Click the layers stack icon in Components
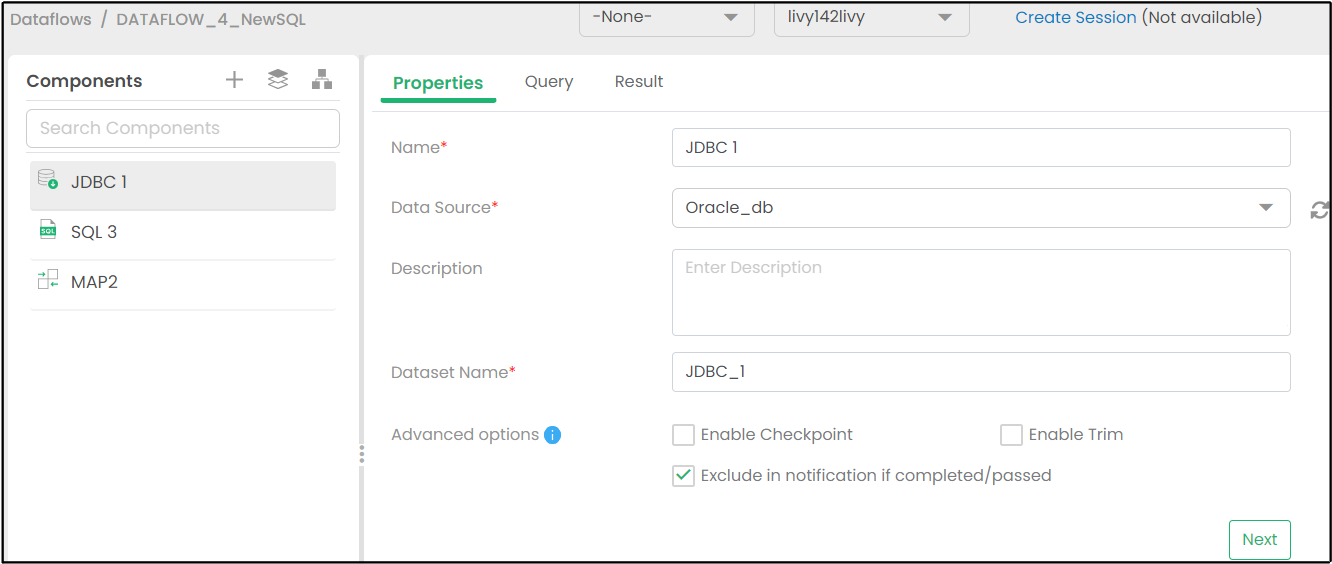Screen dimensions: 1332x564 point(278,80)
